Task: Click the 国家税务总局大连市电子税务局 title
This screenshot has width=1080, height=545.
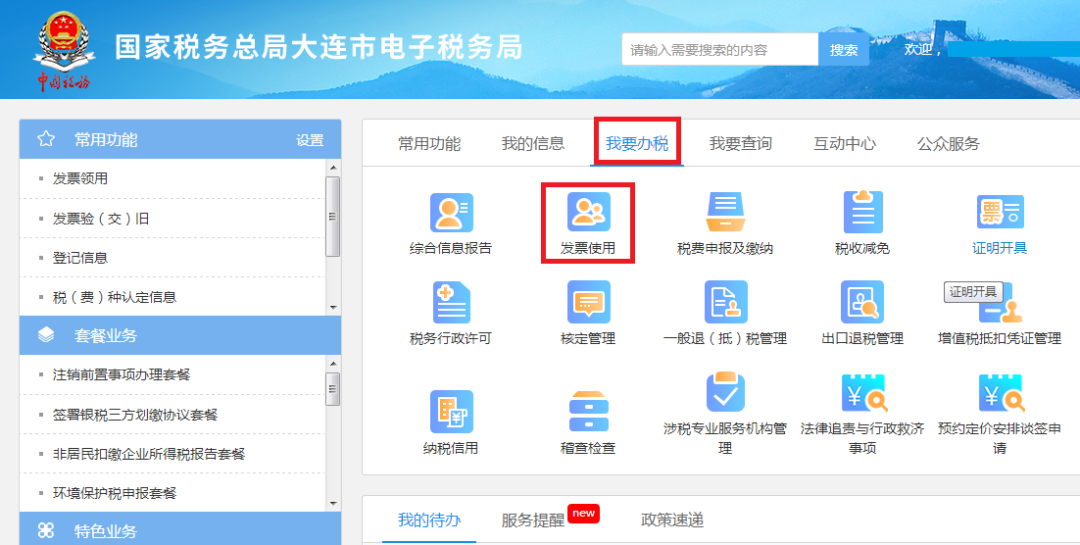Action: tap(318, 48)
